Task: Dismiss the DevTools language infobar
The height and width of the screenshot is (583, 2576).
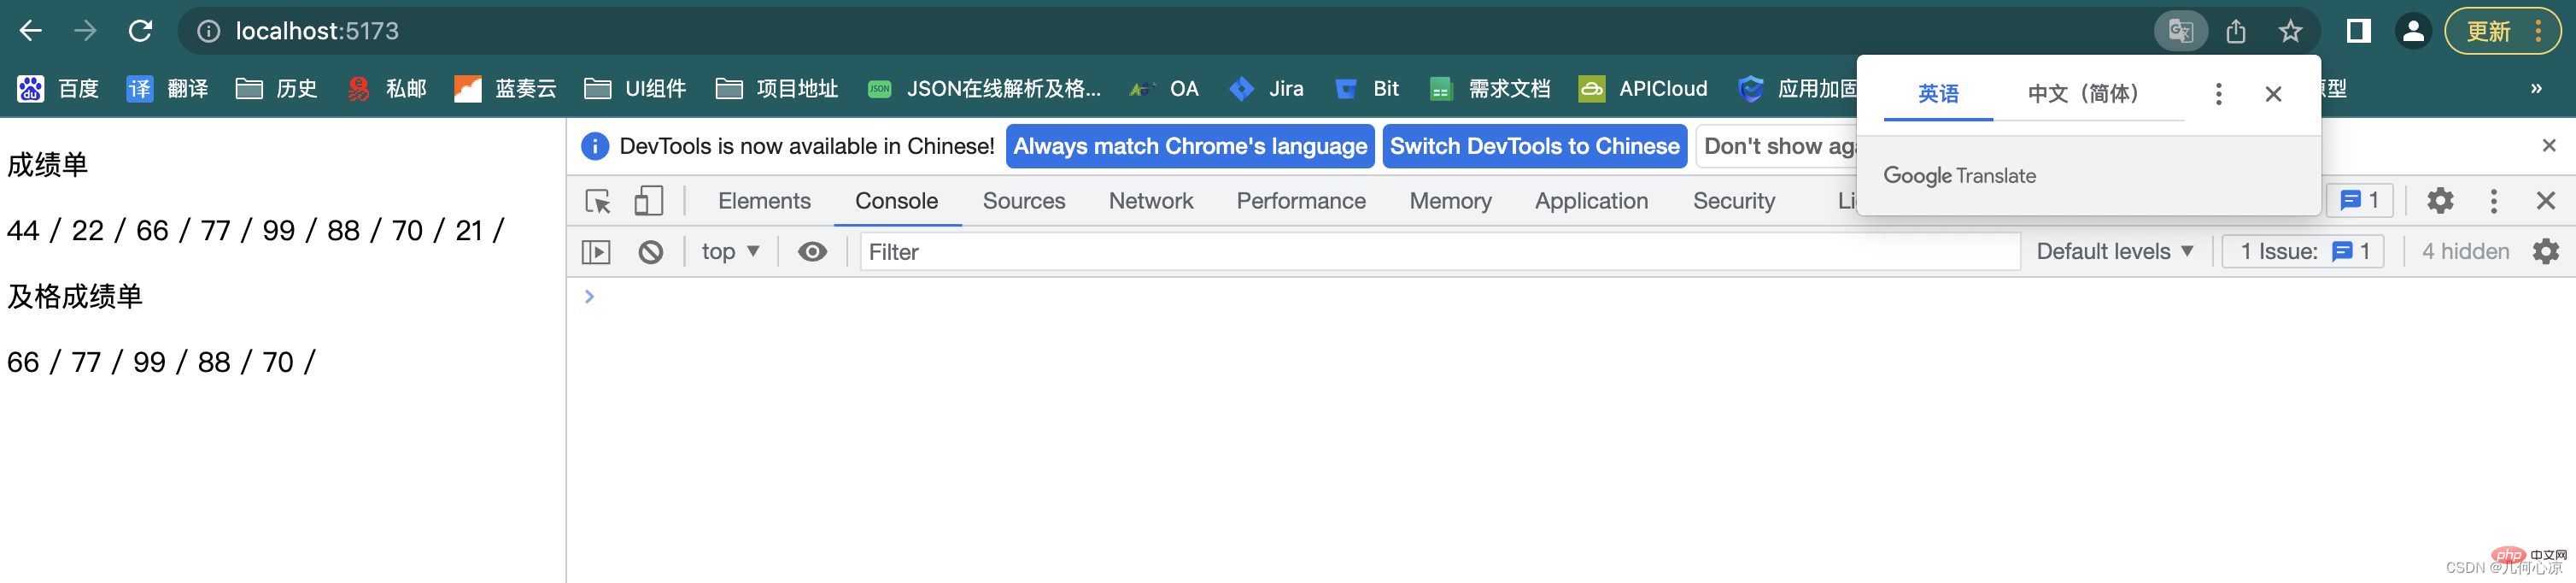Action: tap(2549, 146)
